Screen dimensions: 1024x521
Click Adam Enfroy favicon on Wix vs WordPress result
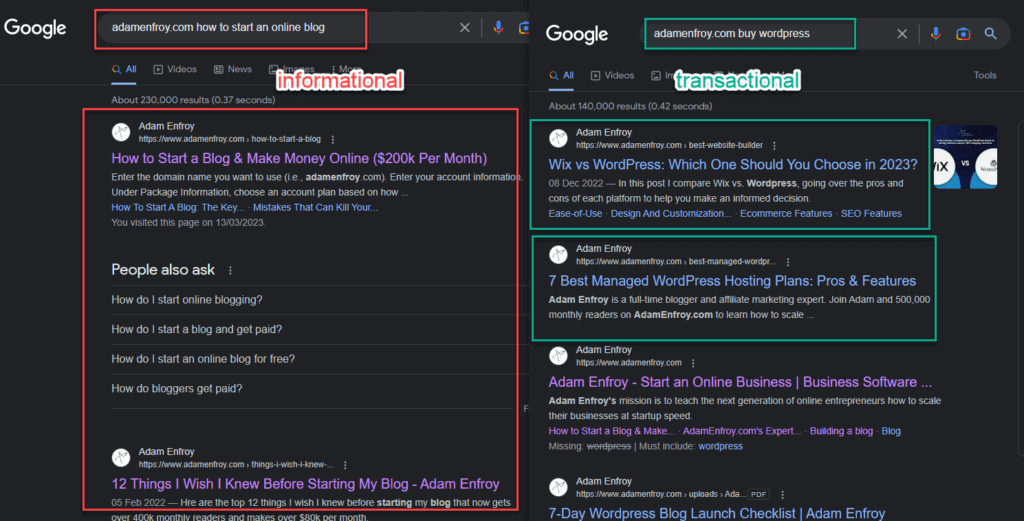pos(558,138)
